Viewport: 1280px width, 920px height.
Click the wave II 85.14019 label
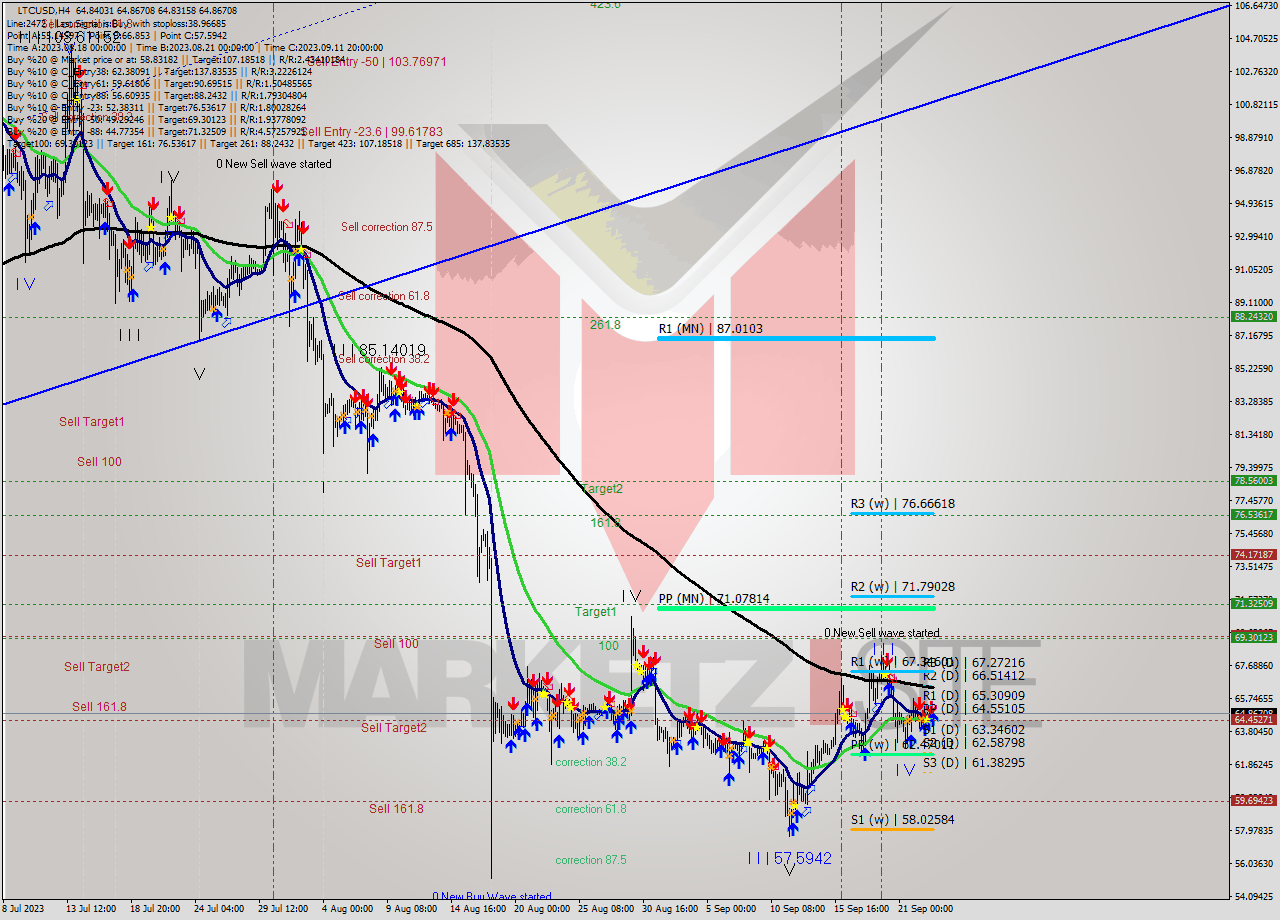click(383, 351)
